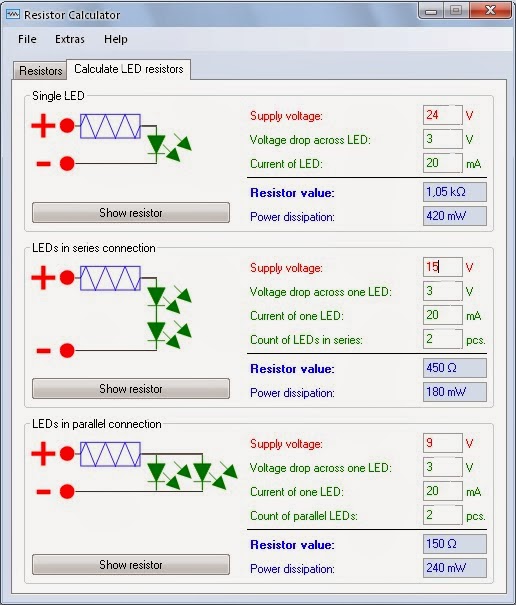The image size is (516, 605).
Task: Click the 180 mW power dissipation result
Action: (x=455, y=392)
